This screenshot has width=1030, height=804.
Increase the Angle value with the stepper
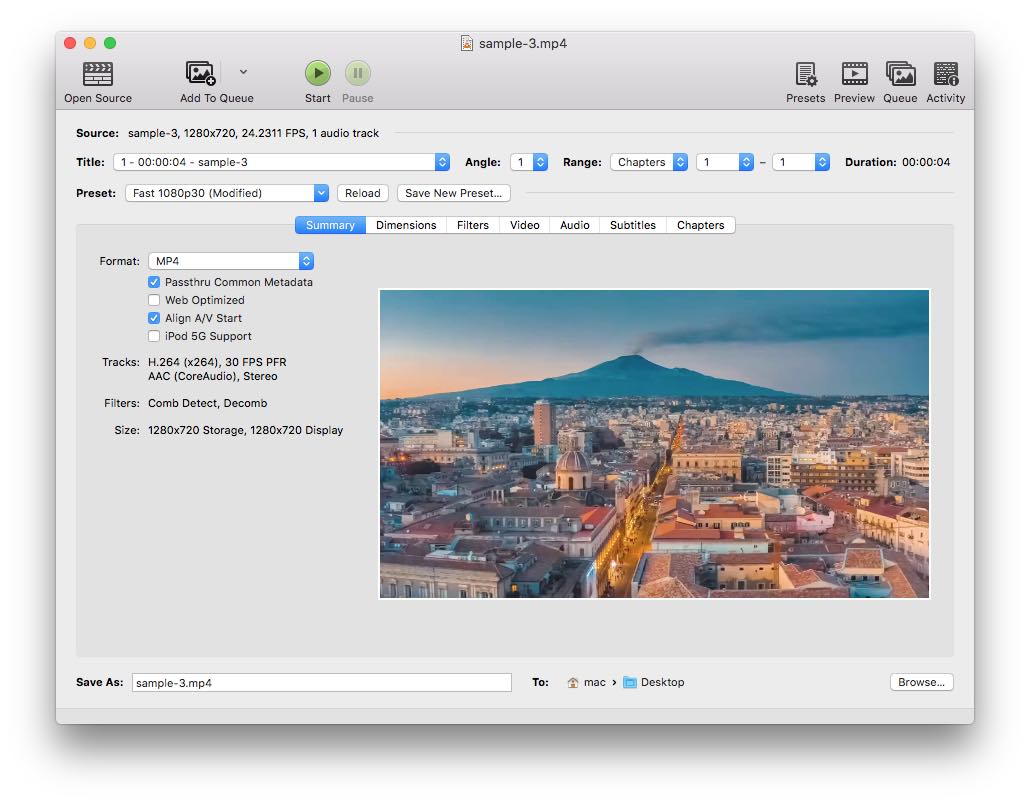[x=540, y=157]
